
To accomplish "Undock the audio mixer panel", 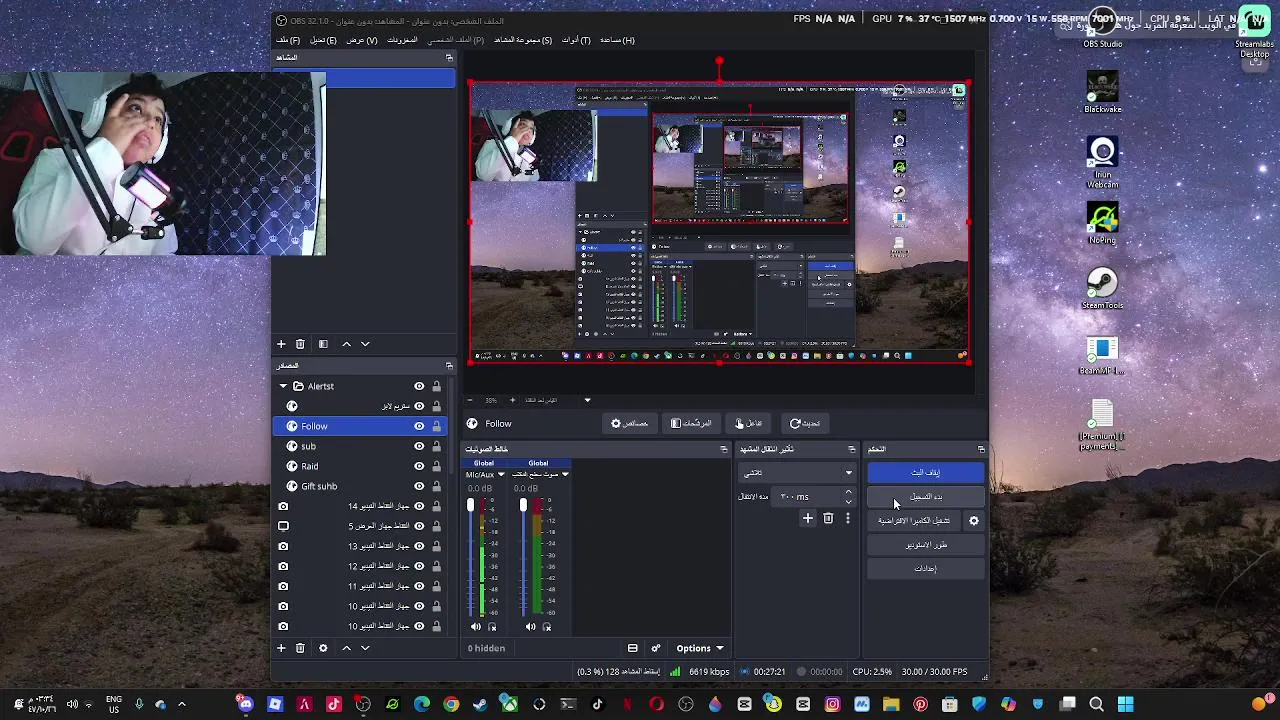I will pos(724,449).
